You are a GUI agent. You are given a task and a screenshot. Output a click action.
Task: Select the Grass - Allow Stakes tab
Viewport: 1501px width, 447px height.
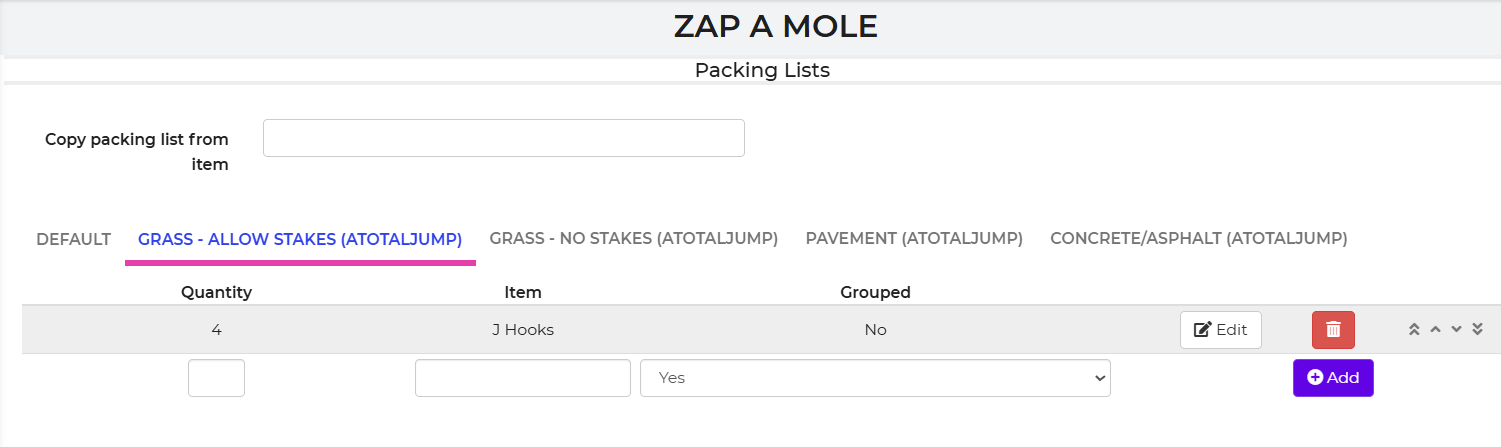[300, 239]
